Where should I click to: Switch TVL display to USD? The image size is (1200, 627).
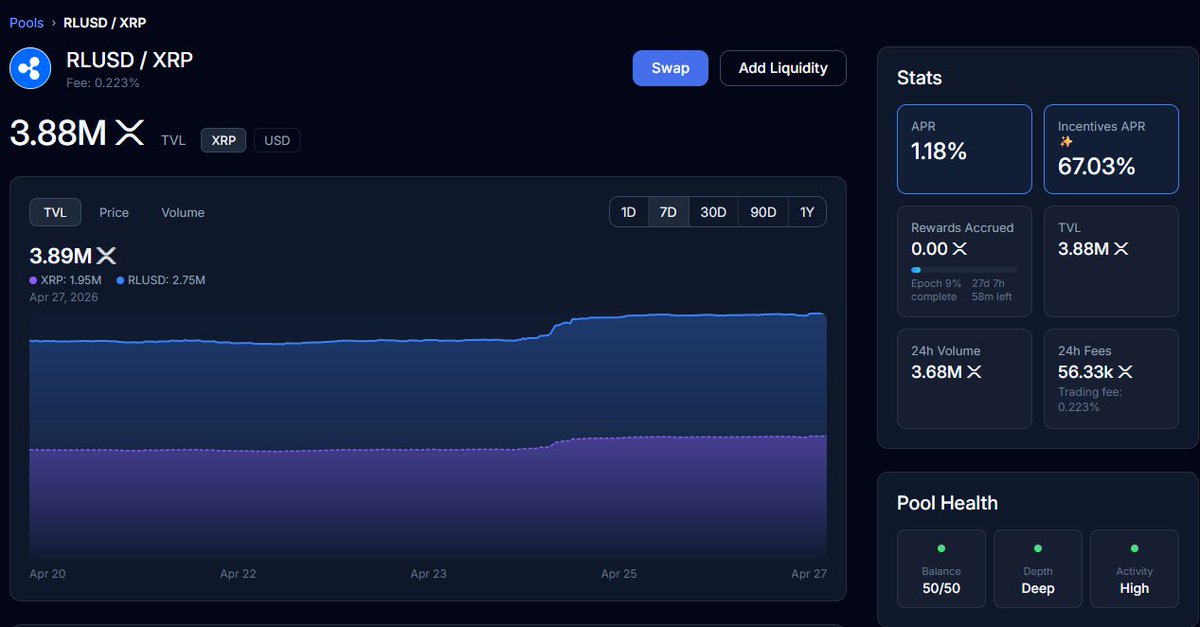[x=277, y=141]
